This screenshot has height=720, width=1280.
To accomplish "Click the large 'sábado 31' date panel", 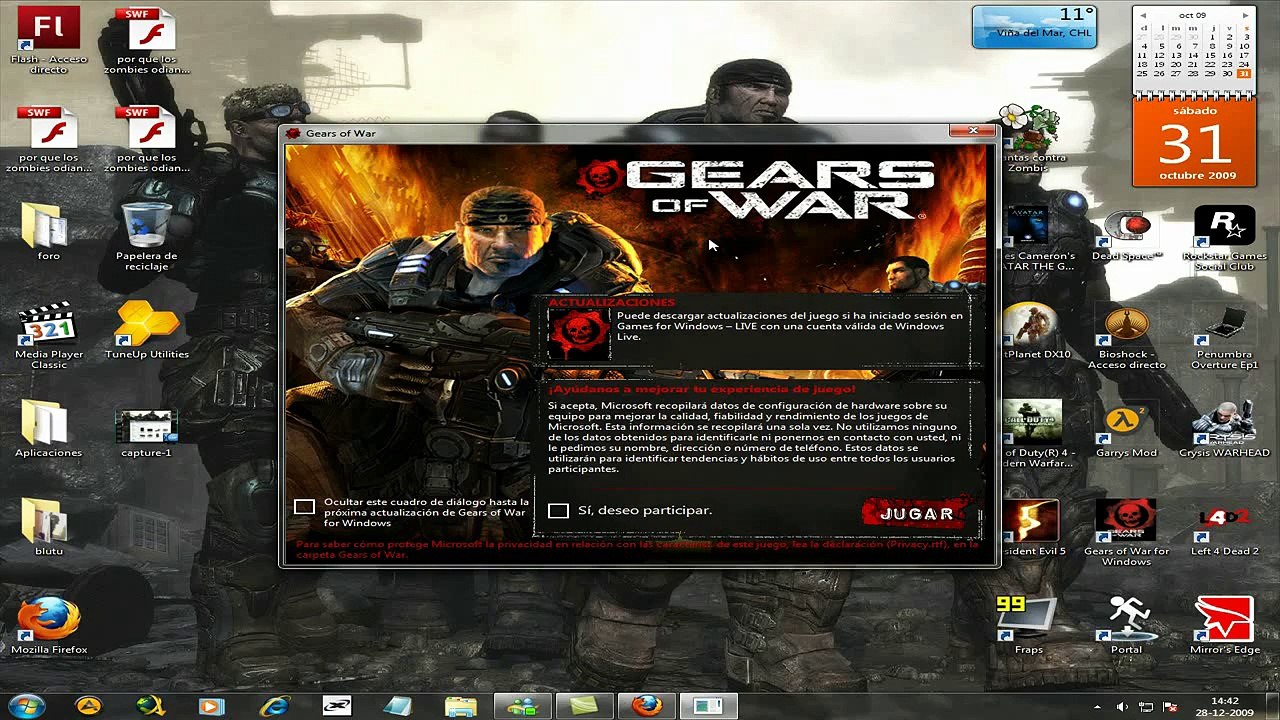I will 1194,142.
